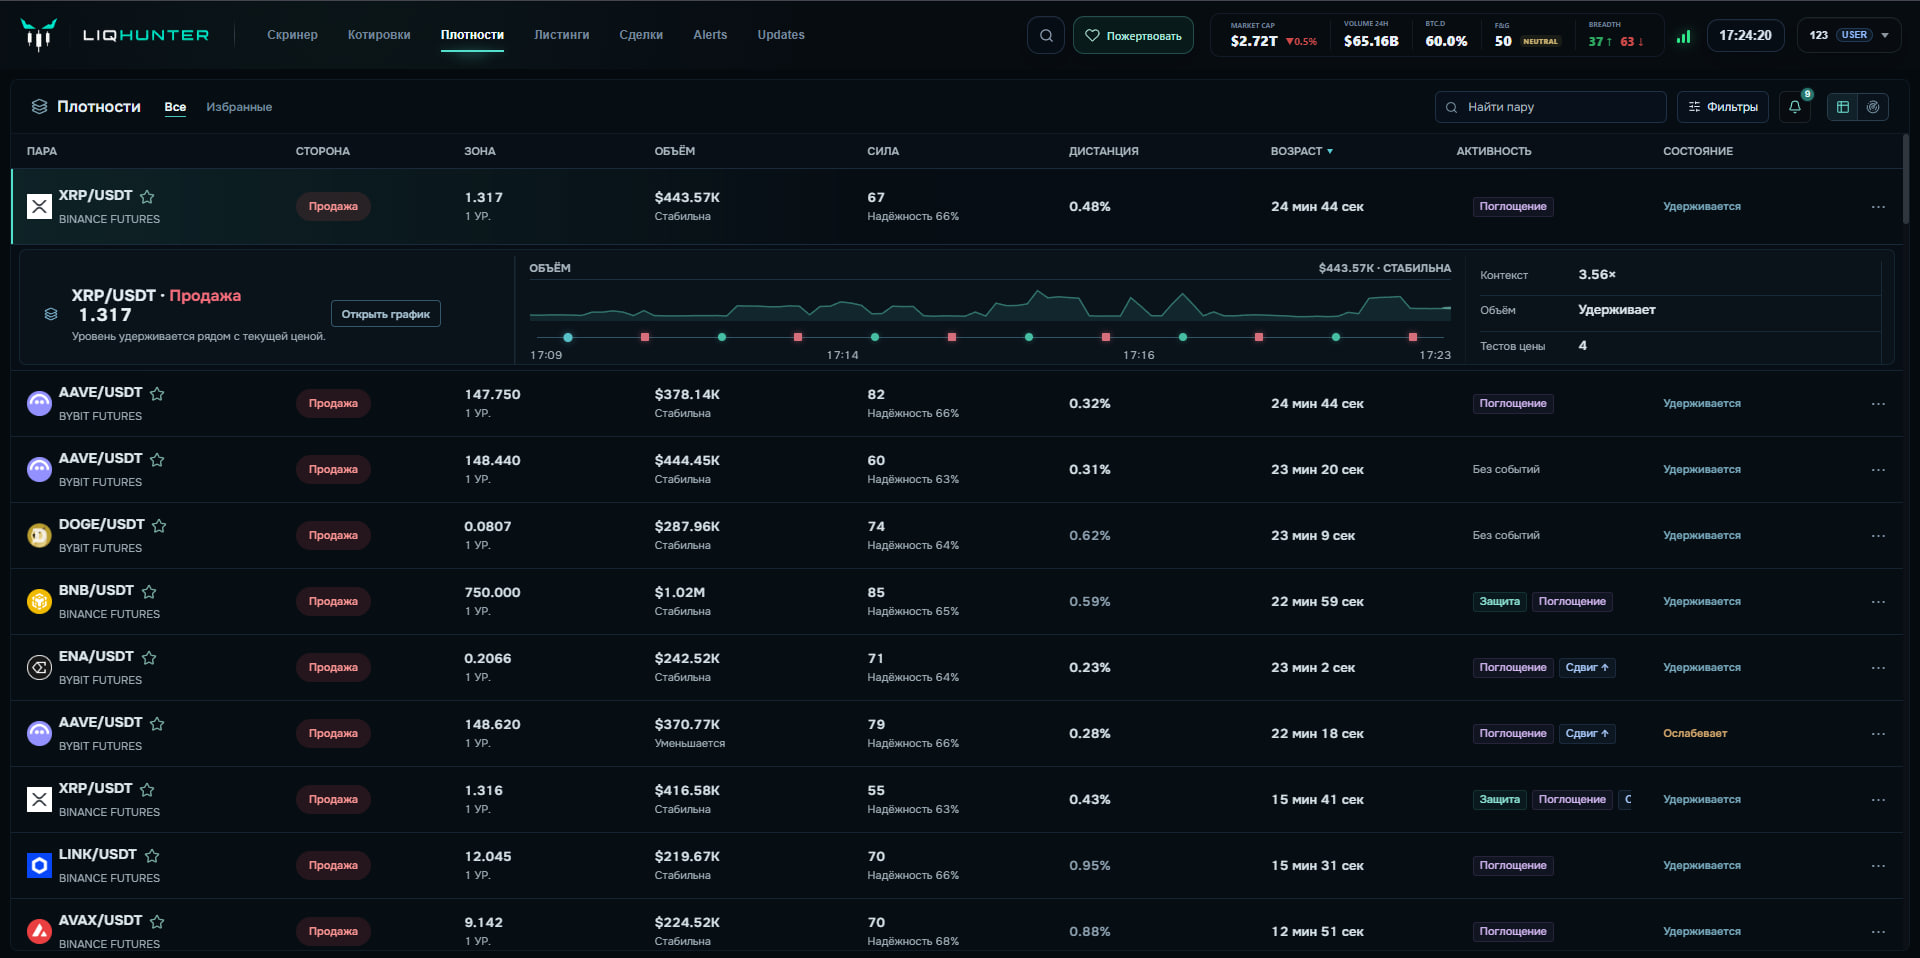Switch to the Избранные tab
This screenshot has height=958, width=1920.
click(x=239, y=107)
